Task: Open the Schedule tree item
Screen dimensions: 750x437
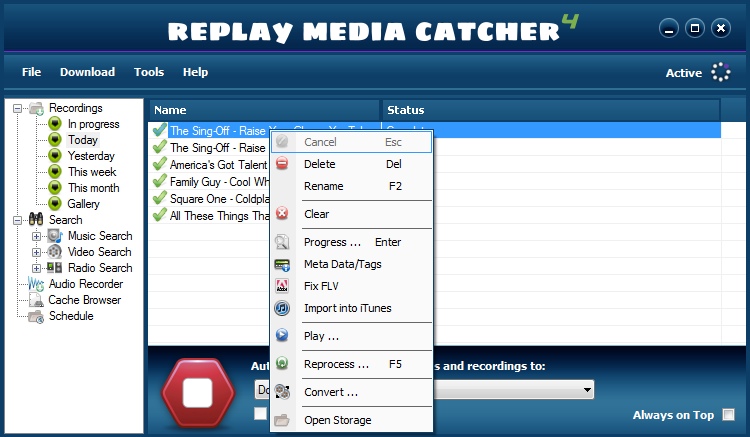Action: [x=71, y=316]
